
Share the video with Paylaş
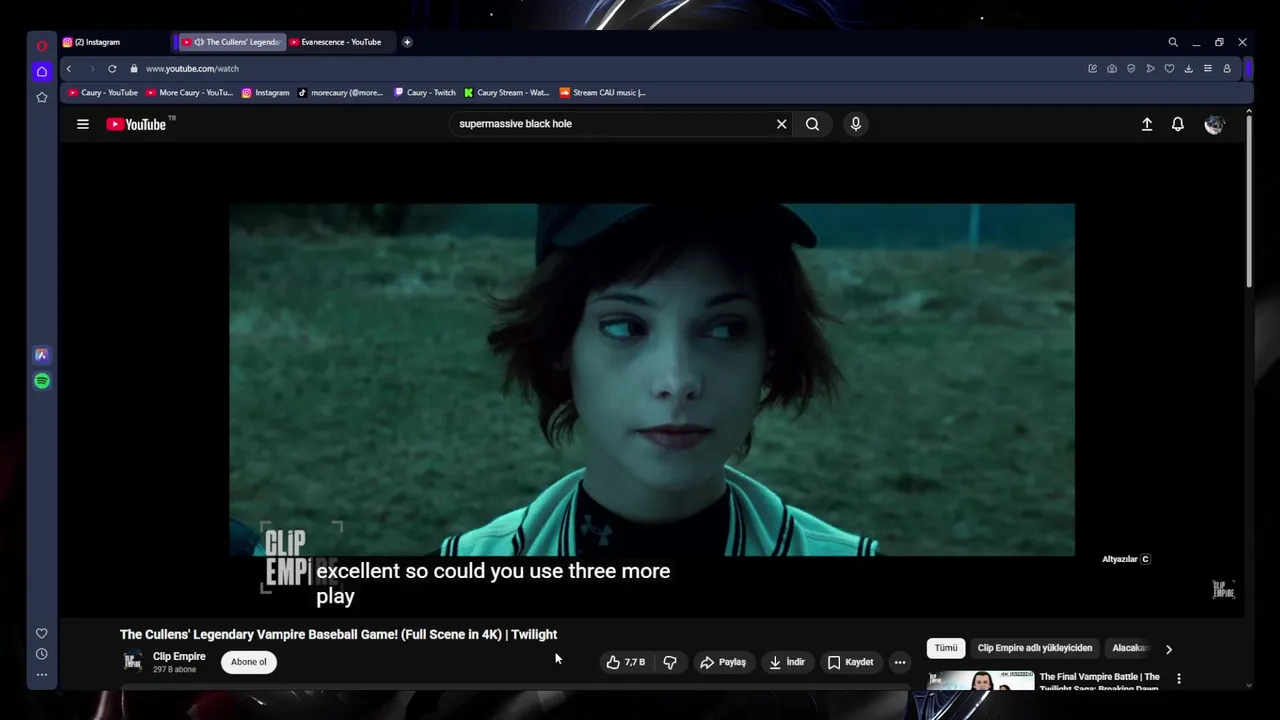point(723,662)
